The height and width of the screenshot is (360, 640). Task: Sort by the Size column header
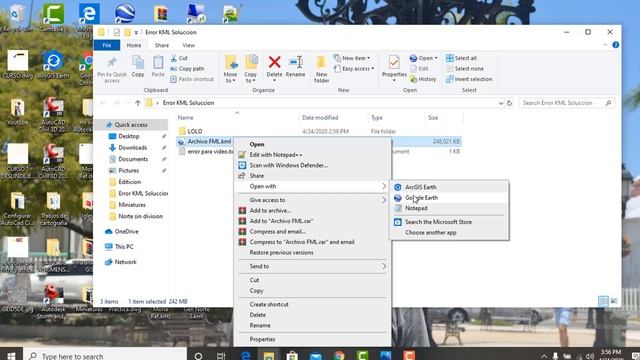[433, 118]
